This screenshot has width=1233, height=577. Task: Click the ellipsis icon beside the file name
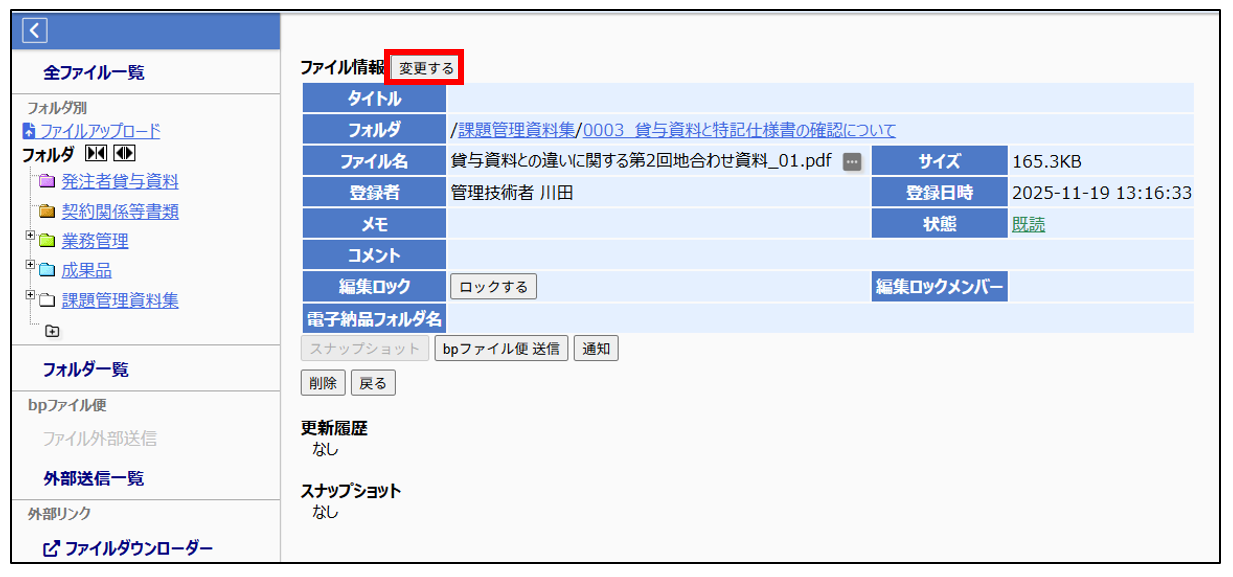coord(852,162)
